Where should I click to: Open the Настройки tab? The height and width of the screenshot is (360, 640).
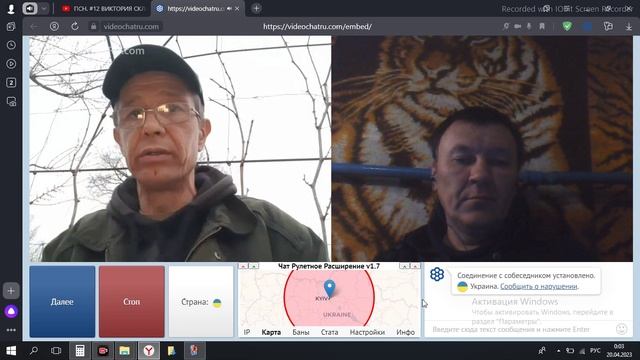367,332
